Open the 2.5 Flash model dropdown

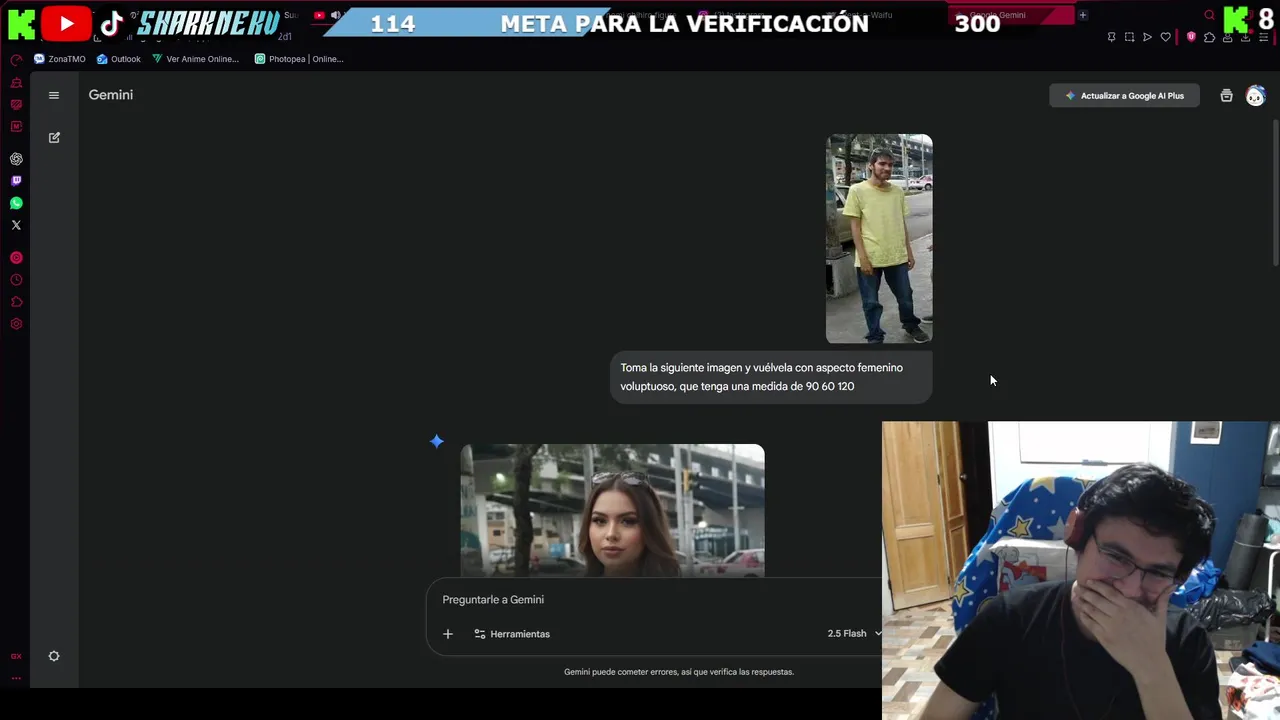click(x=854, y=634)
